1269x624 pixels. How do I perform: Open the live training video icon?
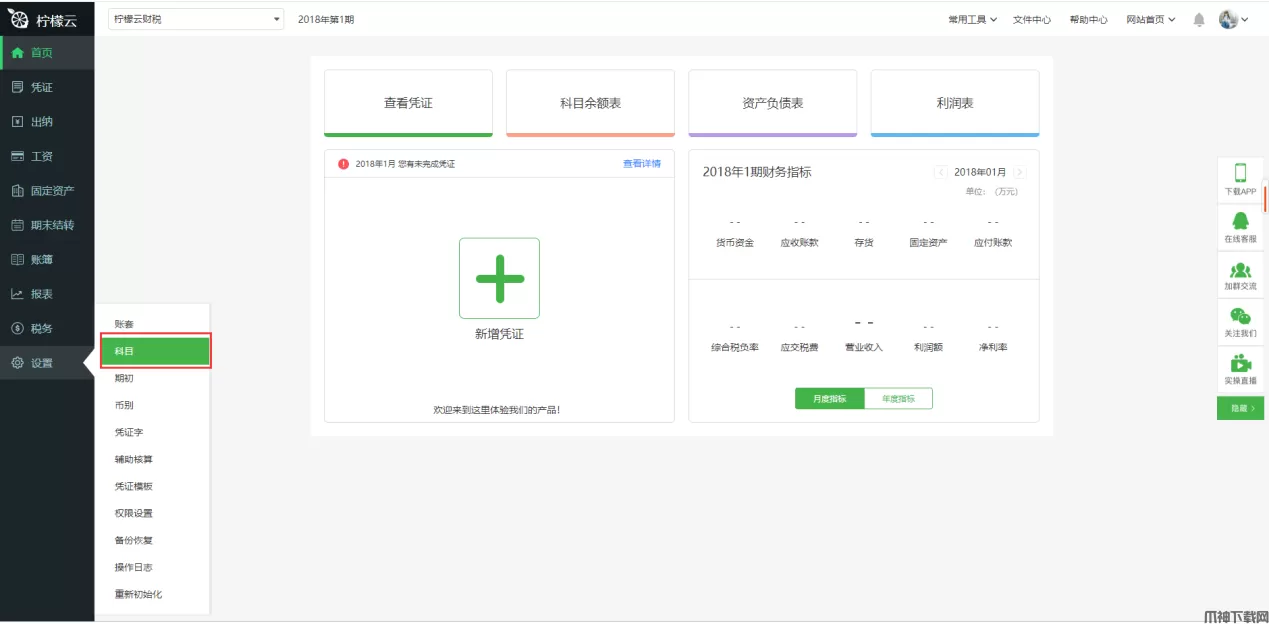coord(1240,364)
